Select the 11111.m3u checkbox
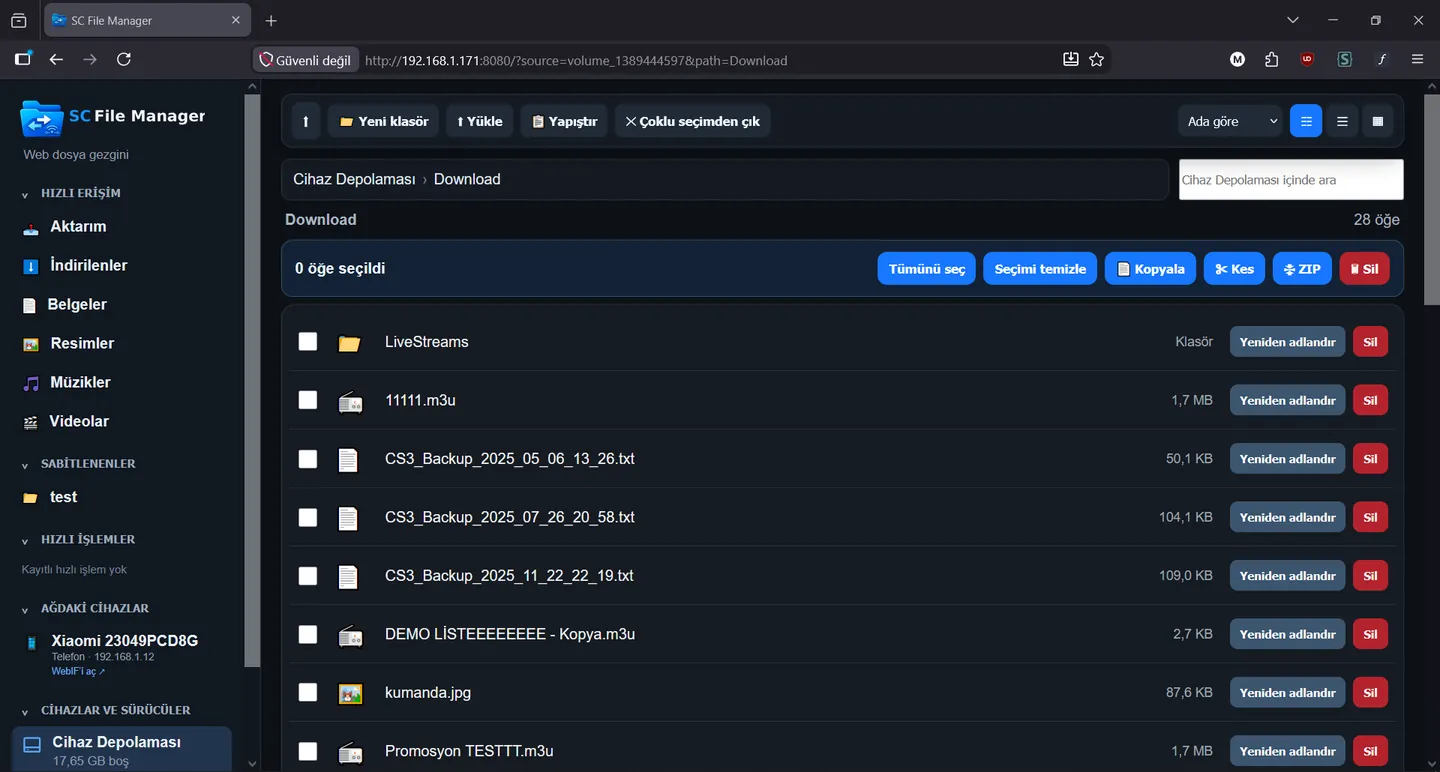The width and height of the screenshot is (1440, 772). pyautogui.click(x=308, y=400)
